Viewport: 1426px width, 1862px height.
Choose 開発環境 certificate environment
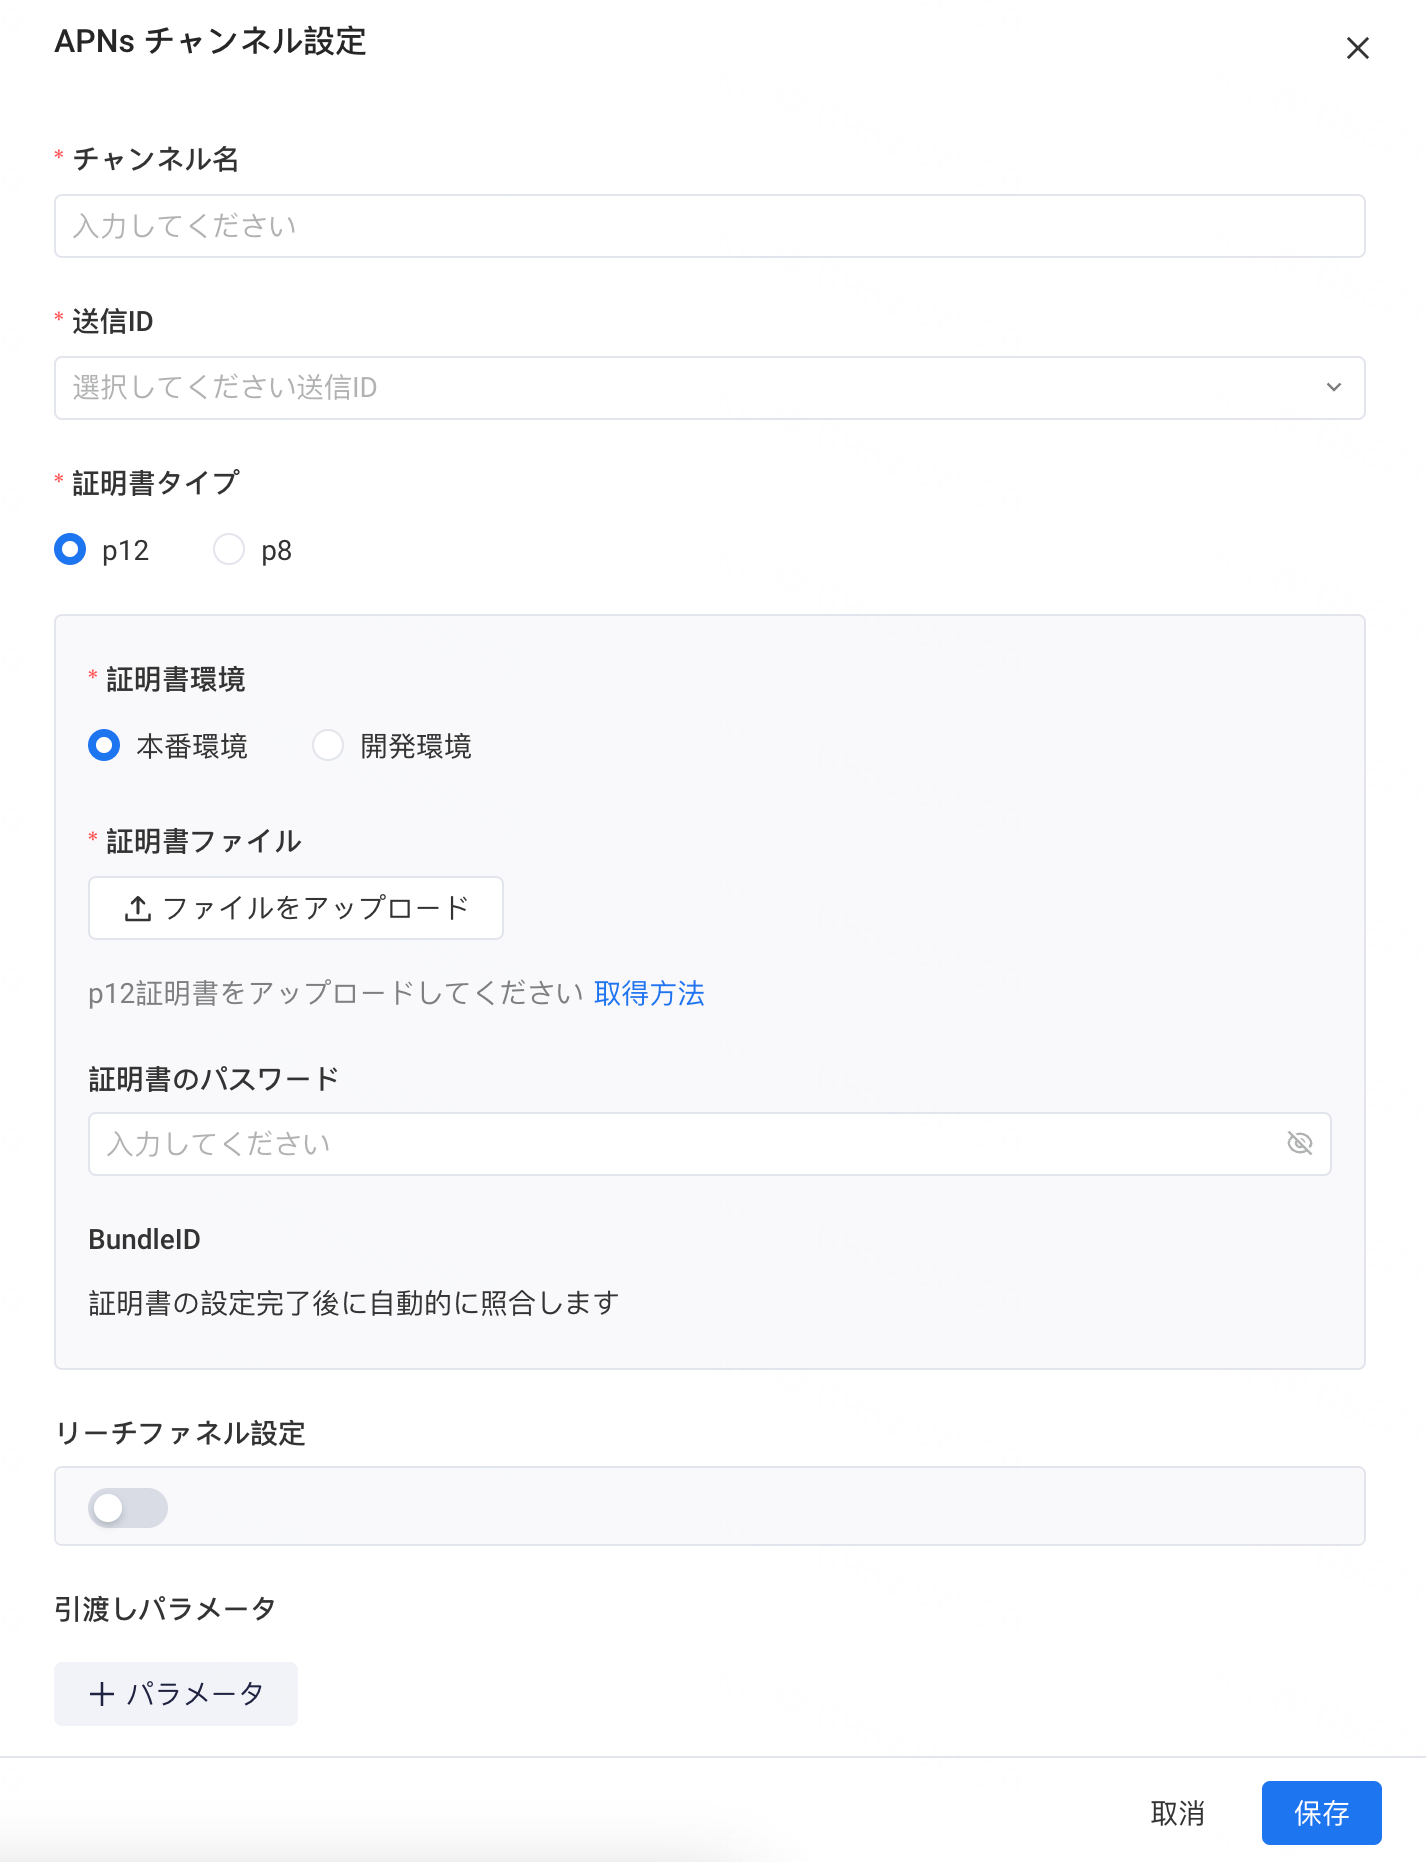pos(328,745)
